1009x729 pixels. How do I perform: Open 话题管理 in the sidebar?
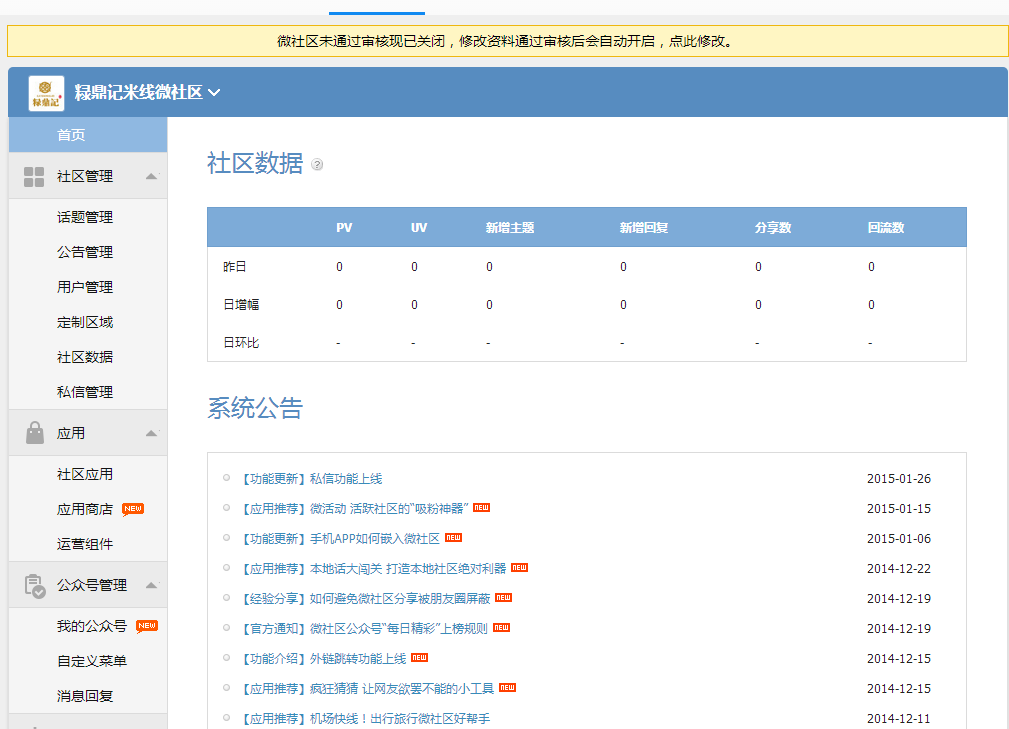pyautogui.click(x=85, y=217)
